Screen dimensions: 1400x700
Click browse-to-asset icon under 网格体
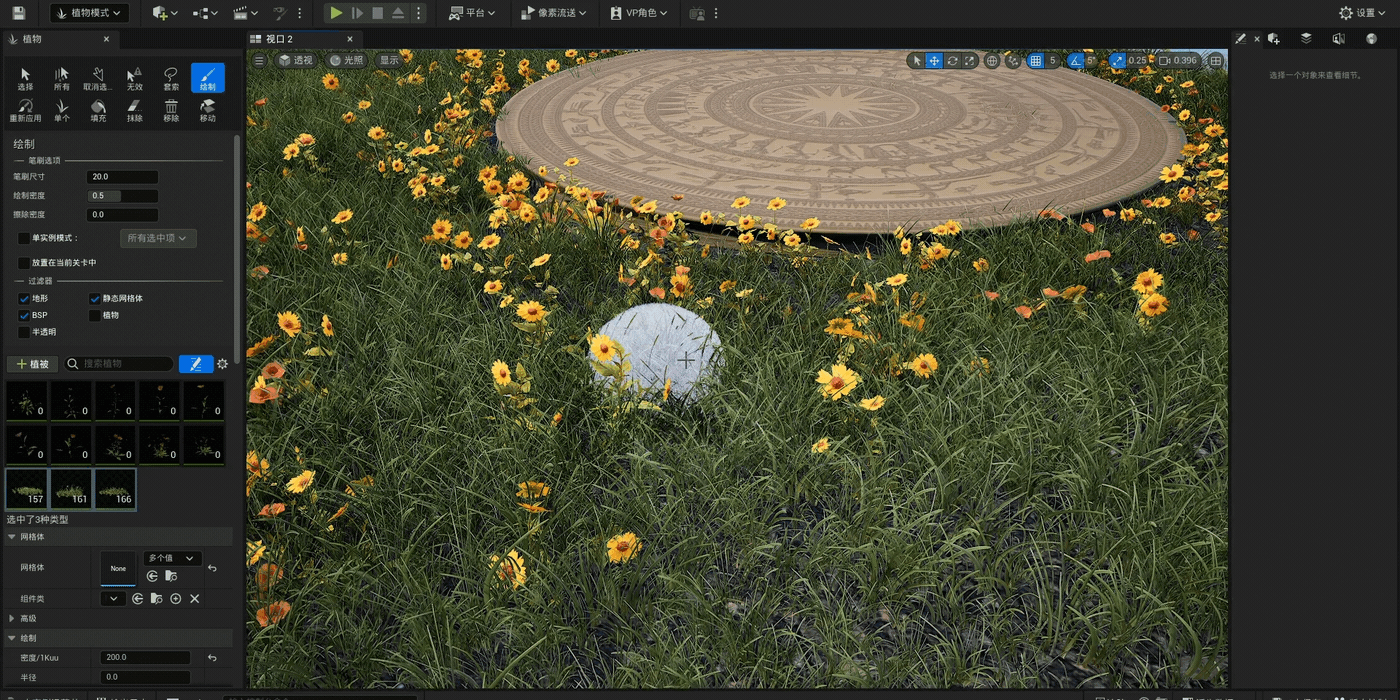coord(171,576)
